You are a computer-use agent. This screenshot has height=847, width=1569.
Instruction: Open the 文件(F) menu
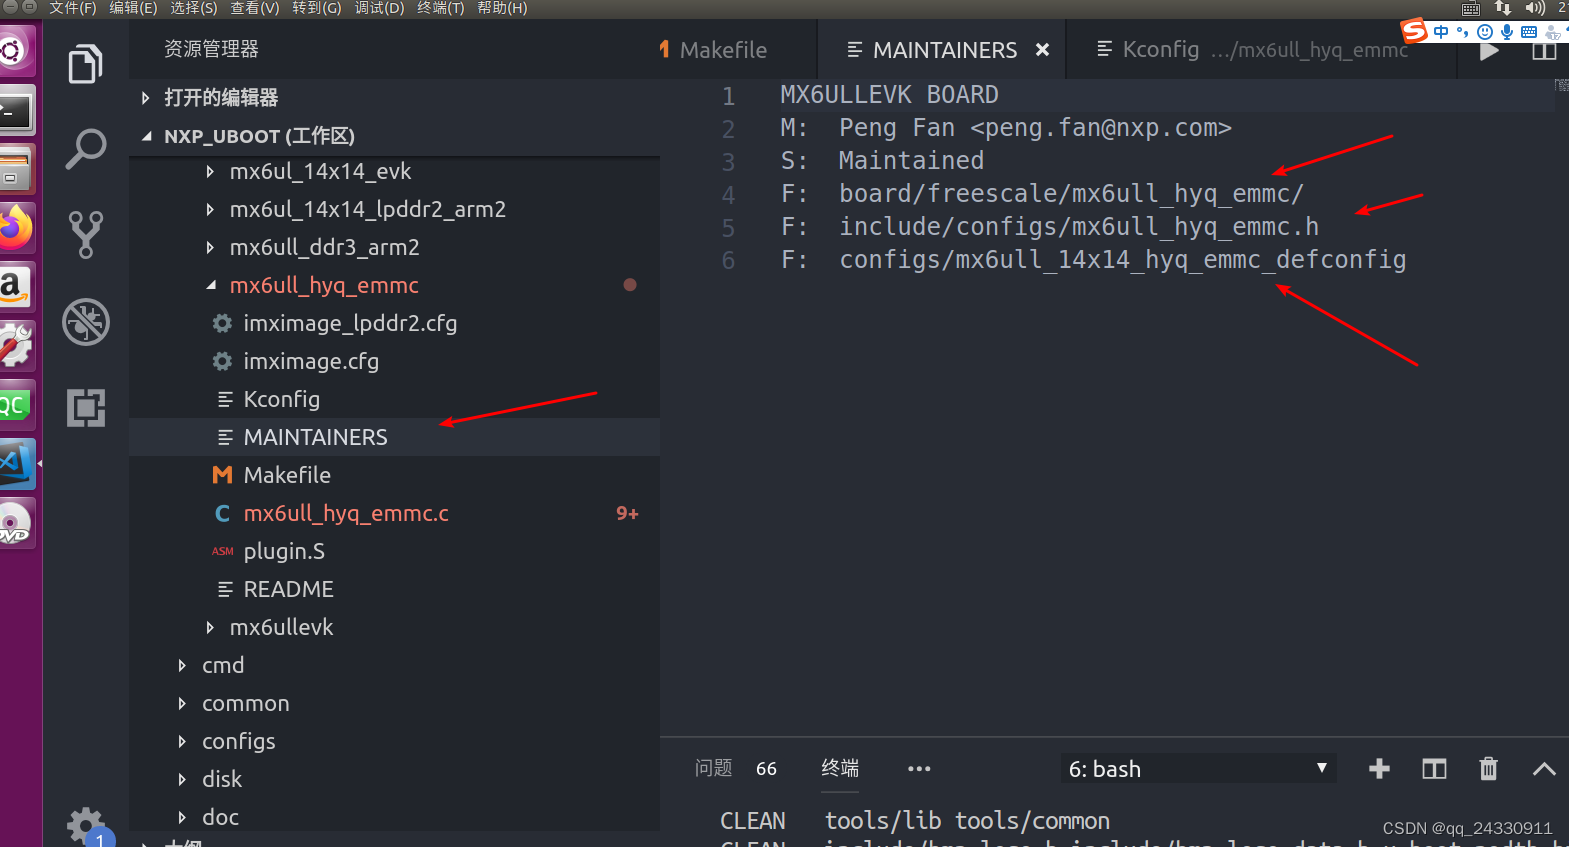(73, 8)
